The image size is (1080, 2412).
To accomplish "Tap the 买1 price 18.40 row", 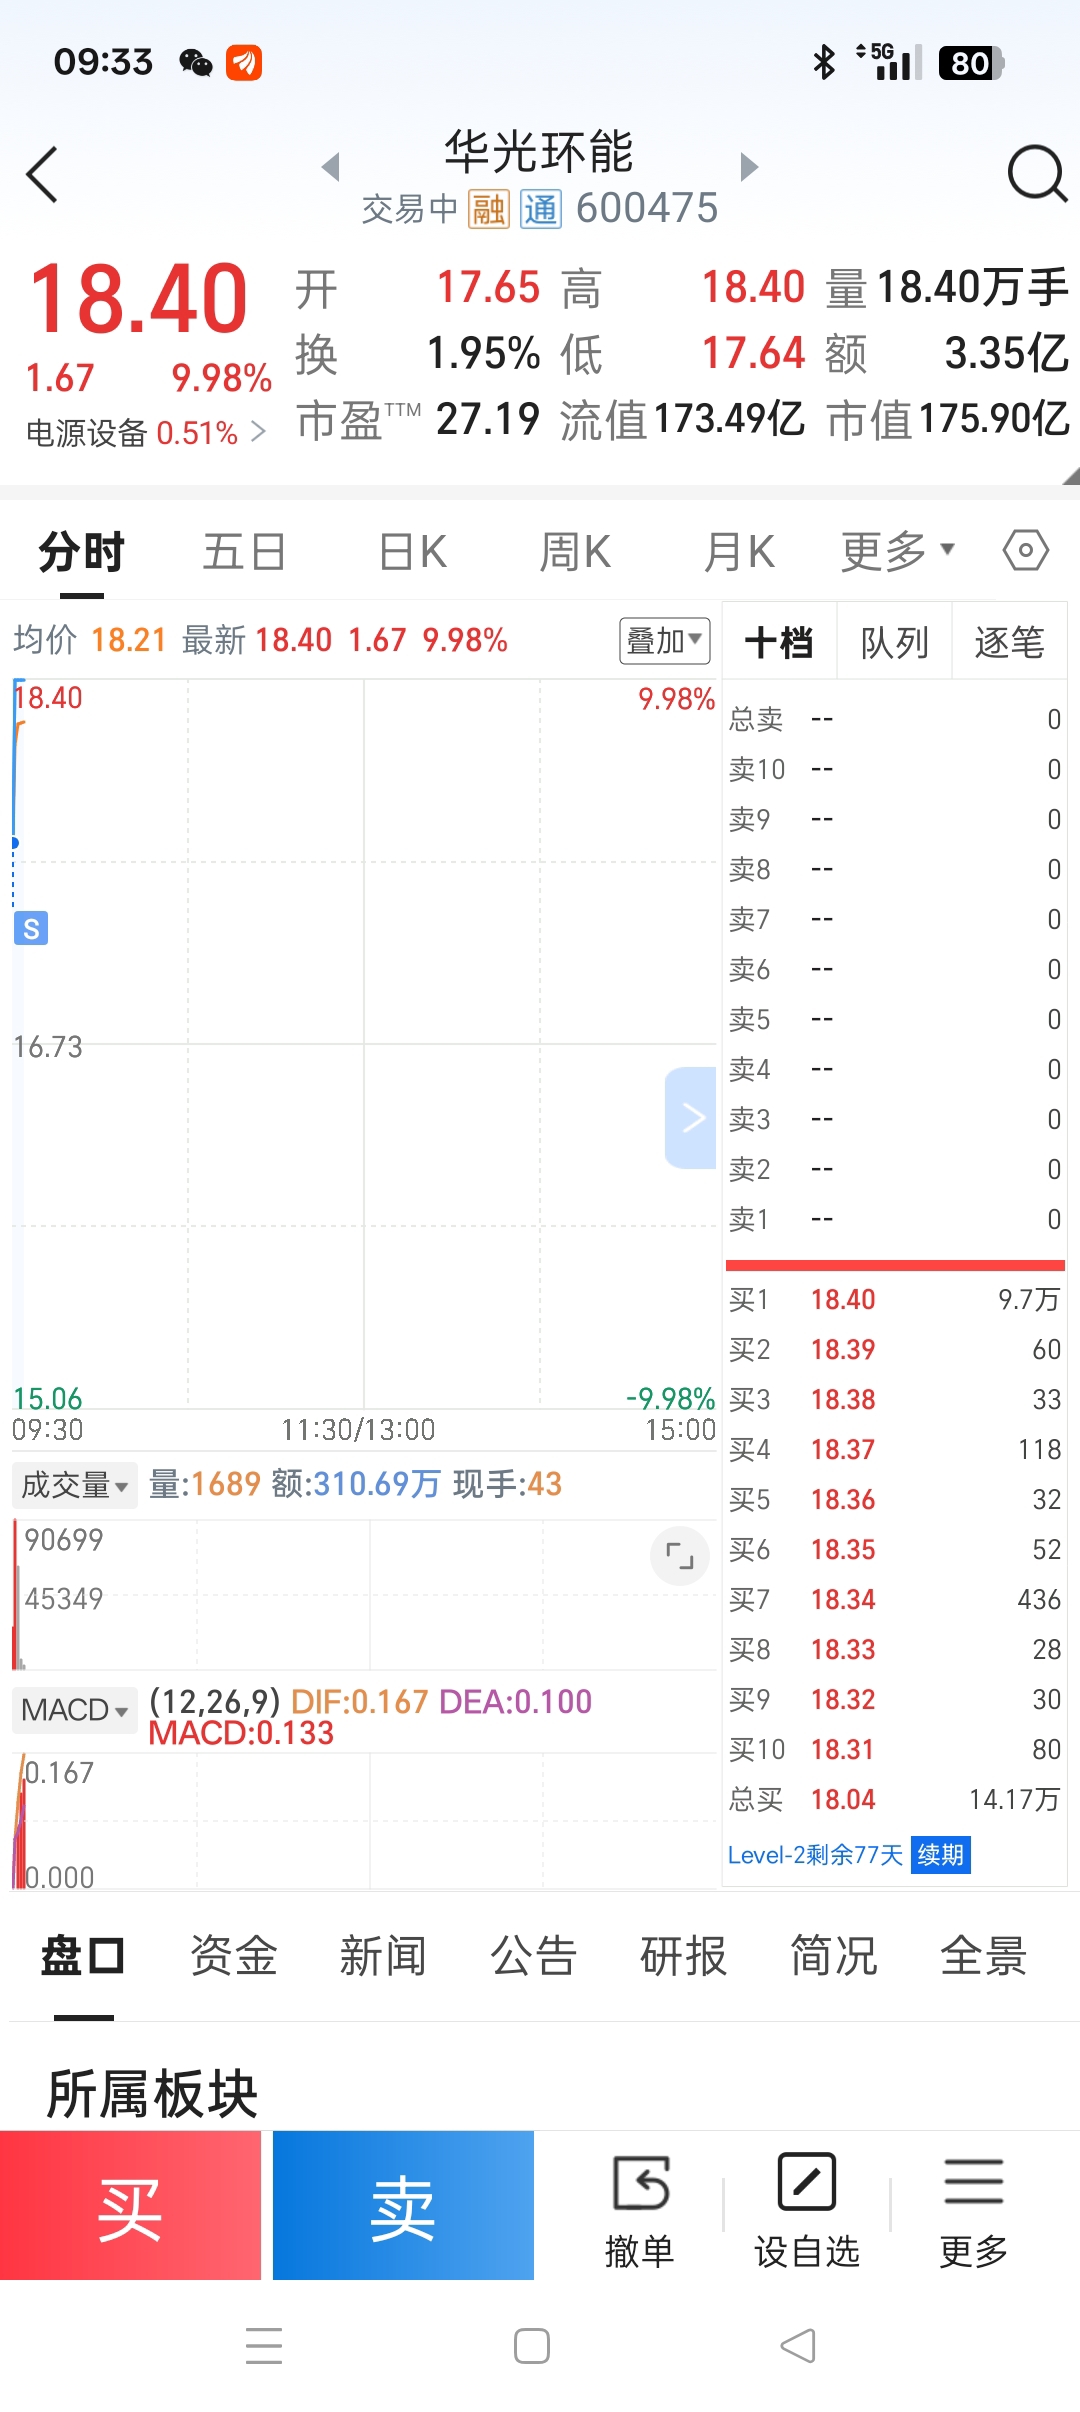I will 894,1299.
